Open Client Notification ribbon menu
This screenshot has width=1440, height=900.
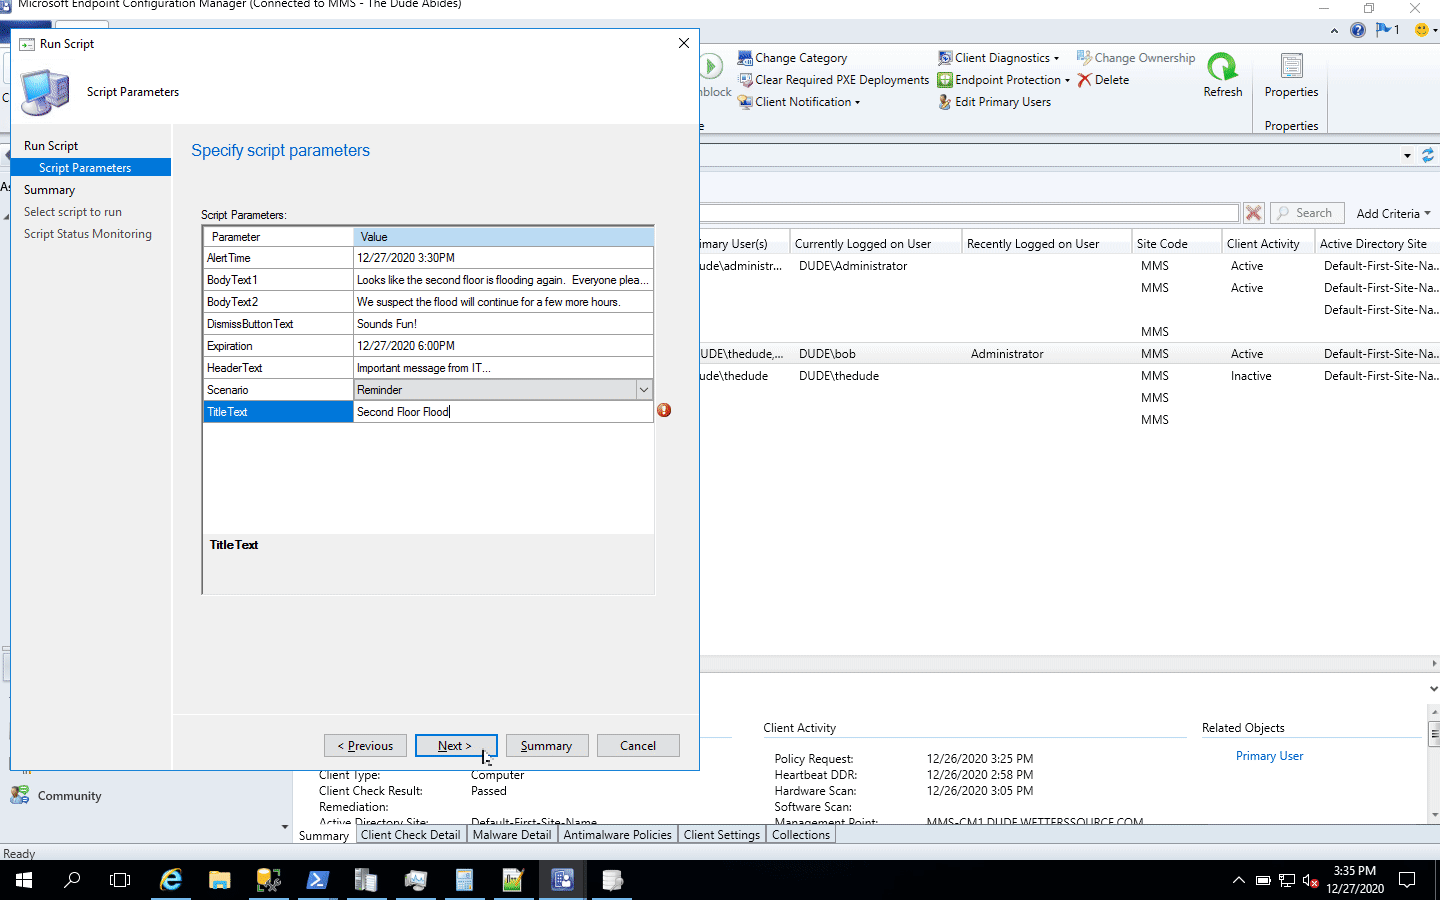[798, 102]
